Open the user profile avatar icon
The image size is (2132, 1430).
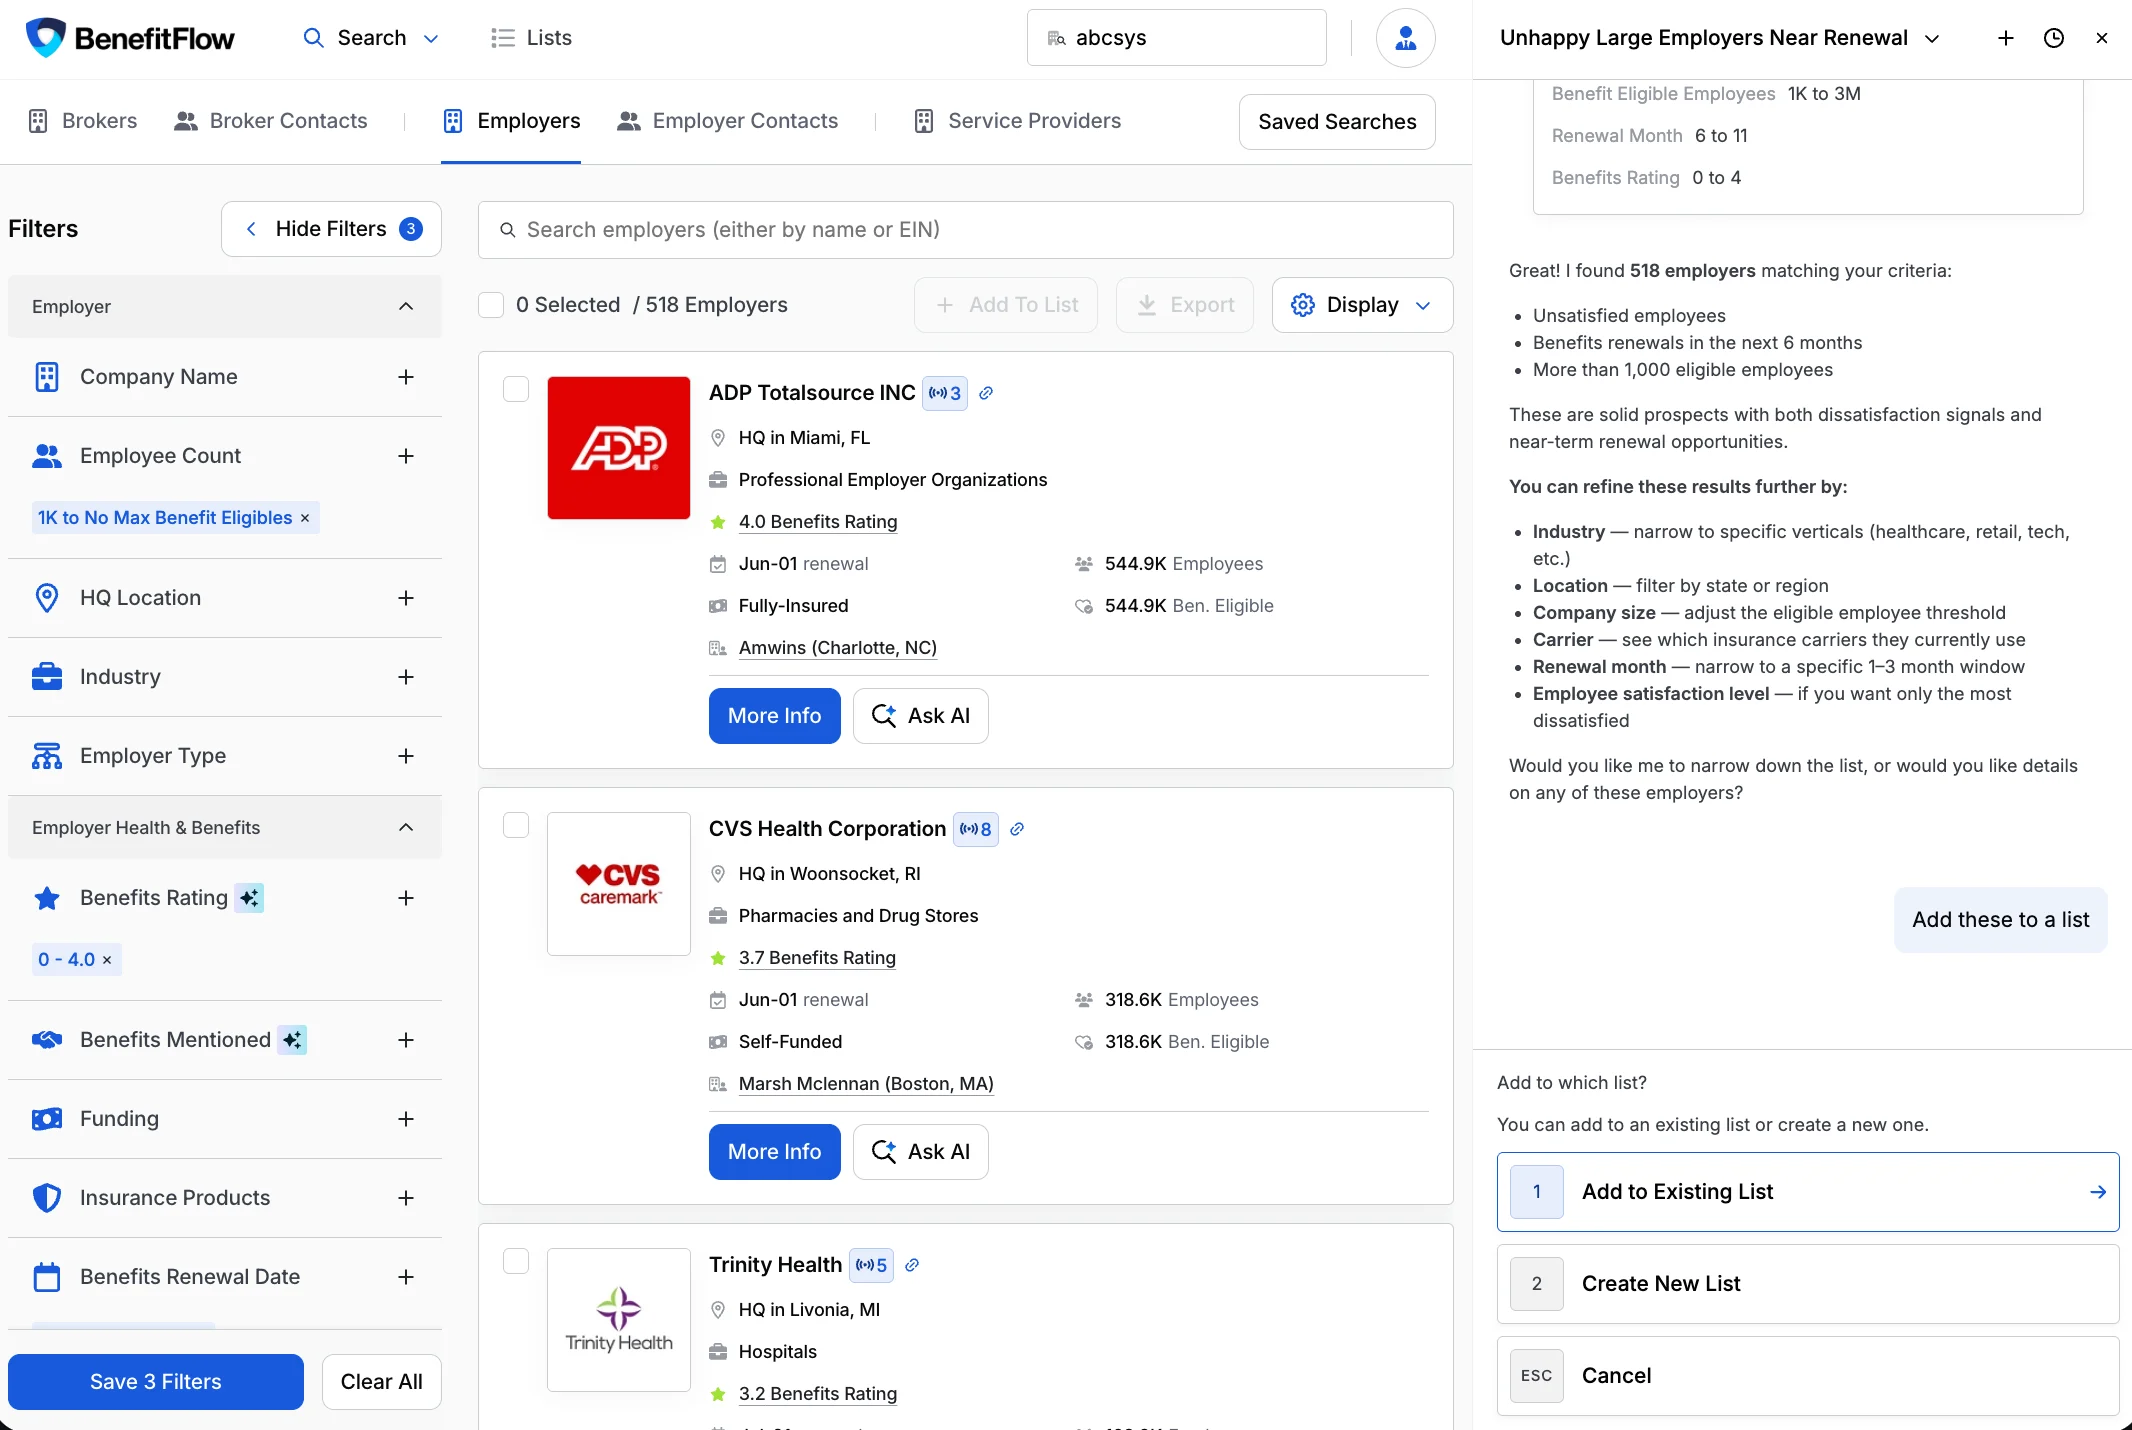pyautogui.click(x=1405, y=38)
